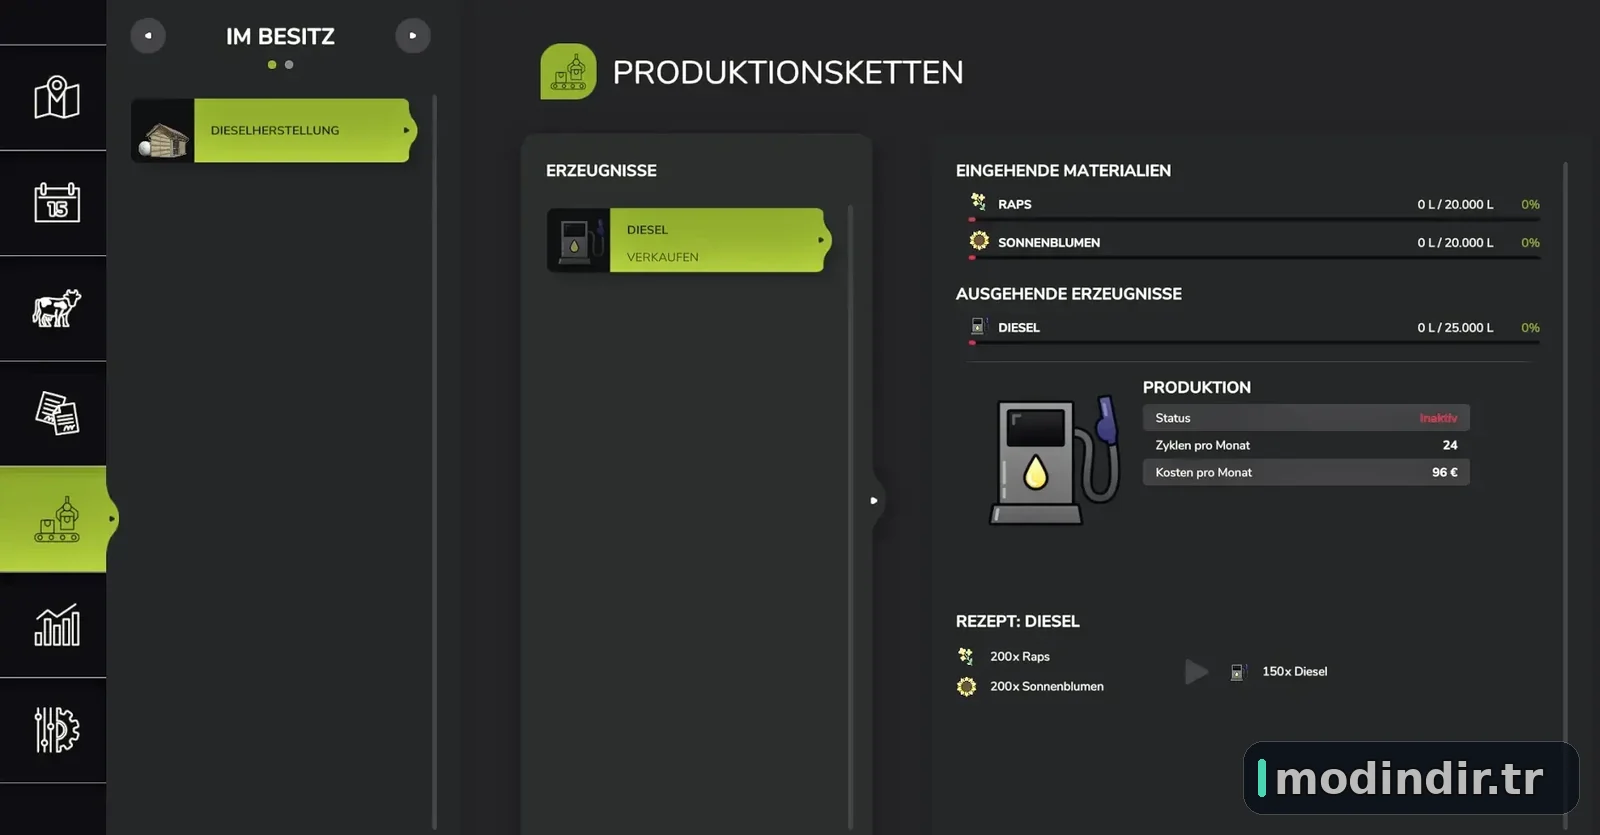This screenshot has width=1600, height=835.
Task: Click the Sonnenblumen 0 L / 20.000 L value
Action: tap(1455, 242)
